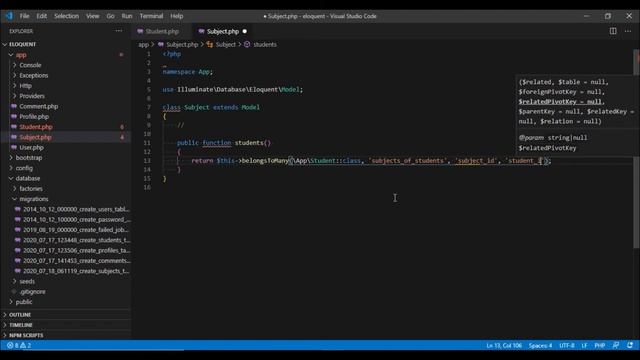
Task: Open the create_students migration file
Action: click(76, 240)
